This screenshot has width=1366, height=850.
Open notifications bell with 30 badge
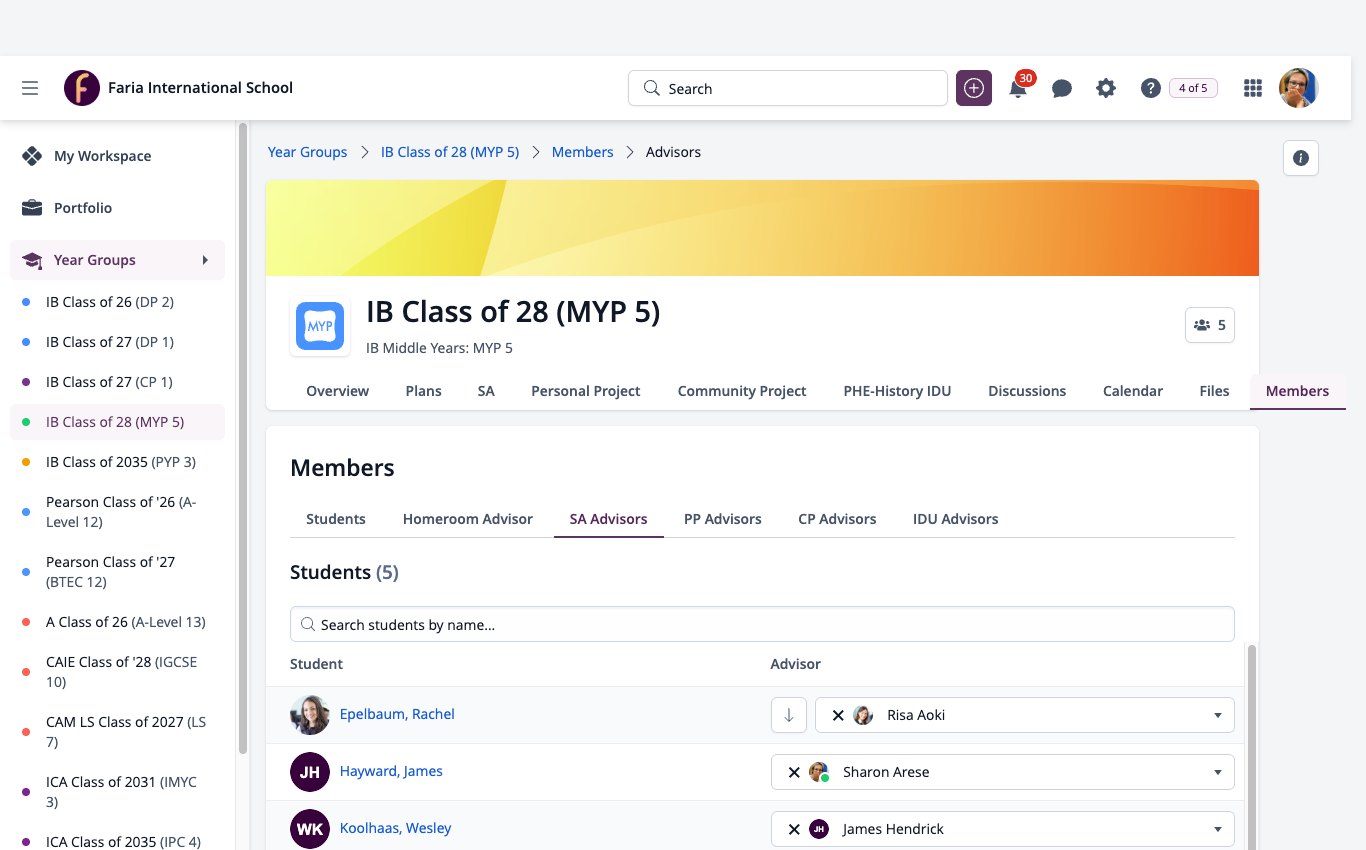tap(1018, 88)
